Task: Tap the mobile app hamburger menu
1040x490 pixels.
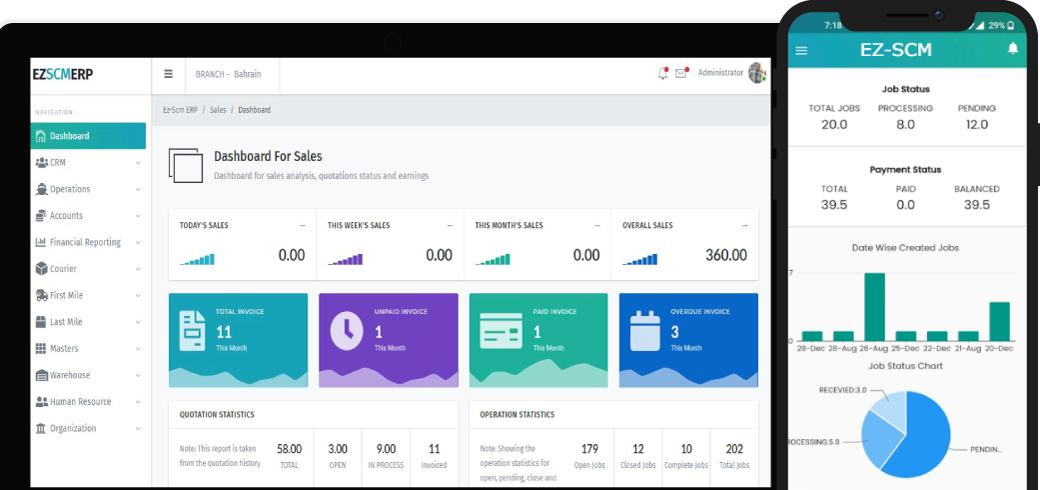Action: pos(801,50)
